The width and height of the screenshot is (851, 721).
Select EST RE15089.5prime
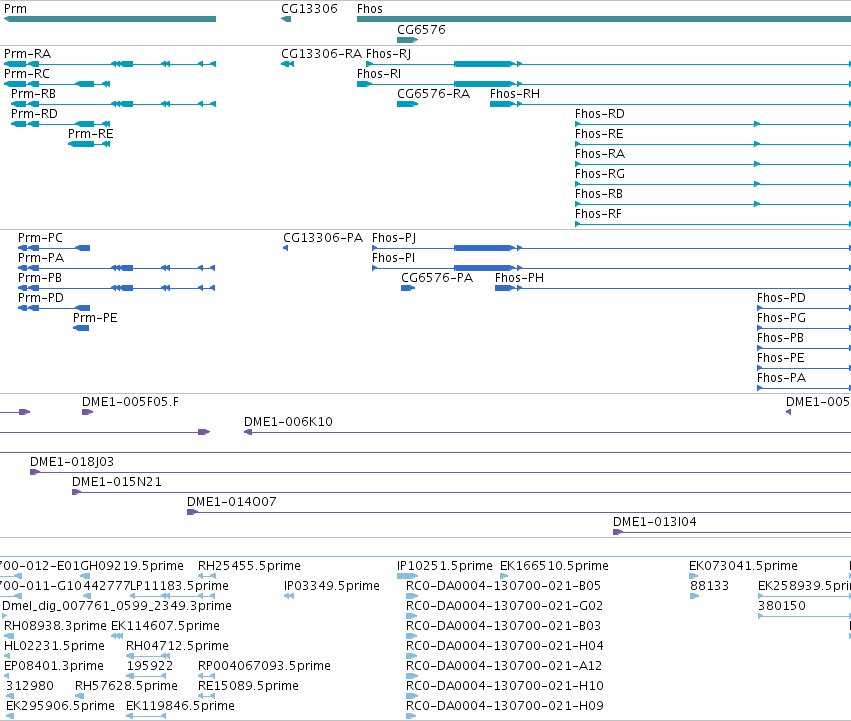(x=207, y=697)
